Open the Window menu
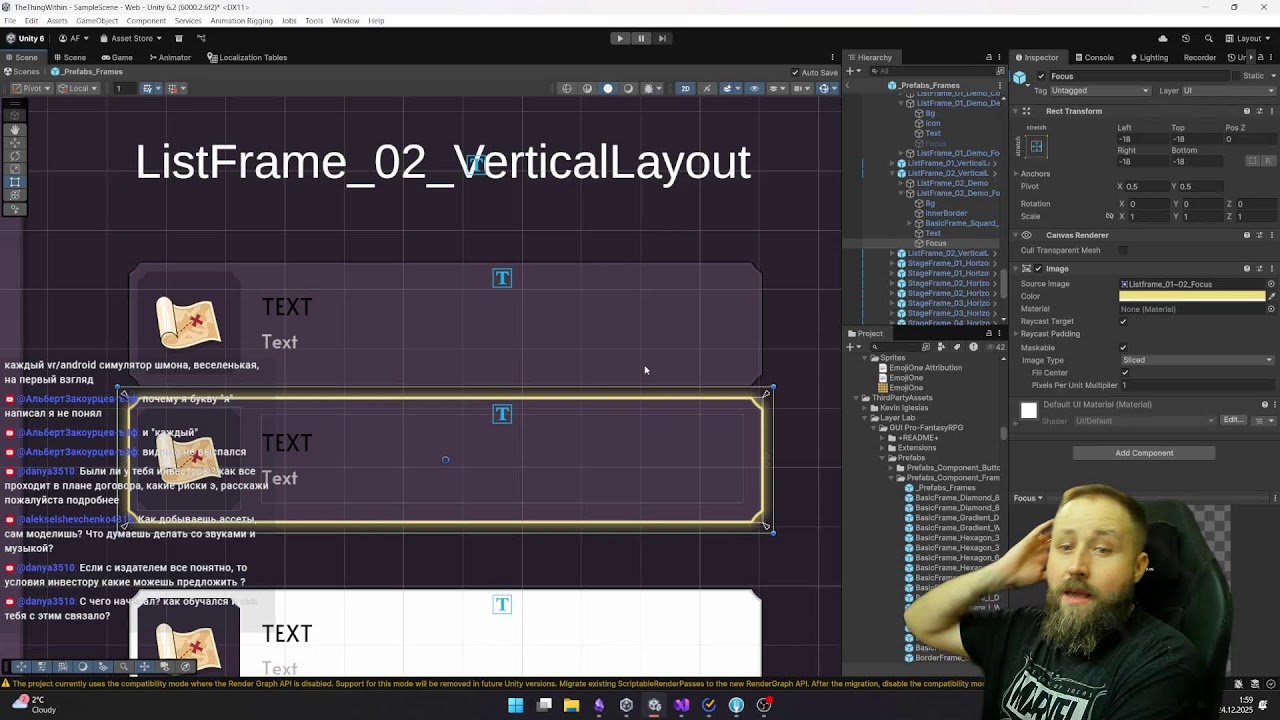This screenshot has width=1280, height=720. tap(345, 20)
